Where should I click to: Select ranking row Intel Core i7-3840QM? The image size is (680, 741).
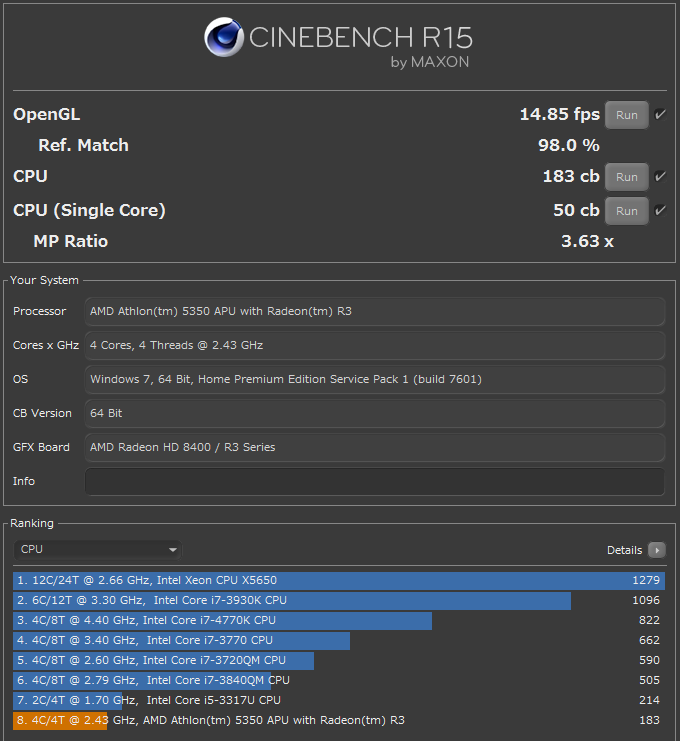(339, 681)
